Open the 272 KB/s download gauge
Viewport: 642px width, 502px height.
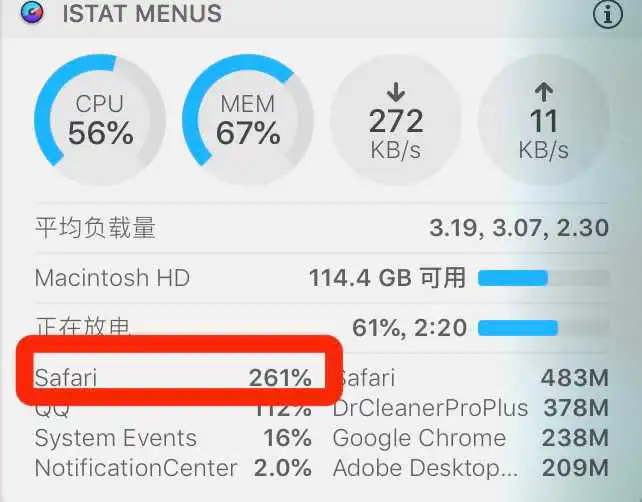(396, 120)
